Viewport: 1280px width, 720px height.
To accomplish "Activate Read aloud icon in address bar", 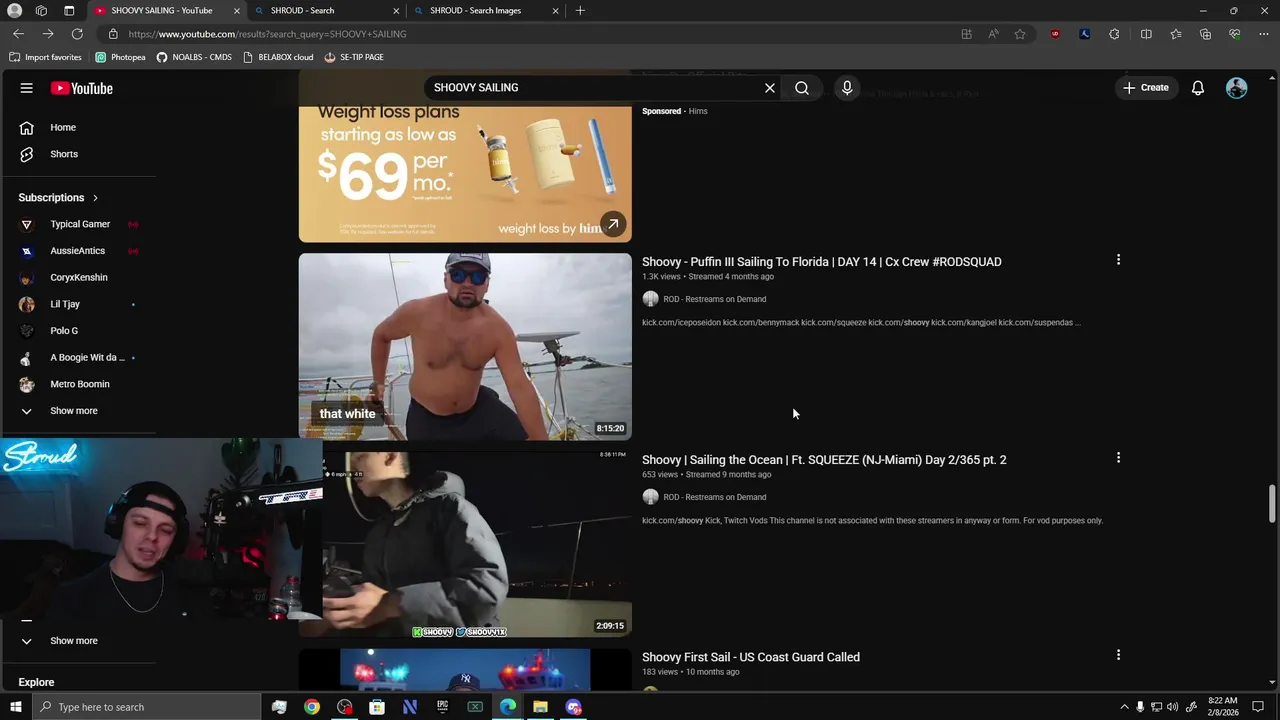I will pos(993,34).
